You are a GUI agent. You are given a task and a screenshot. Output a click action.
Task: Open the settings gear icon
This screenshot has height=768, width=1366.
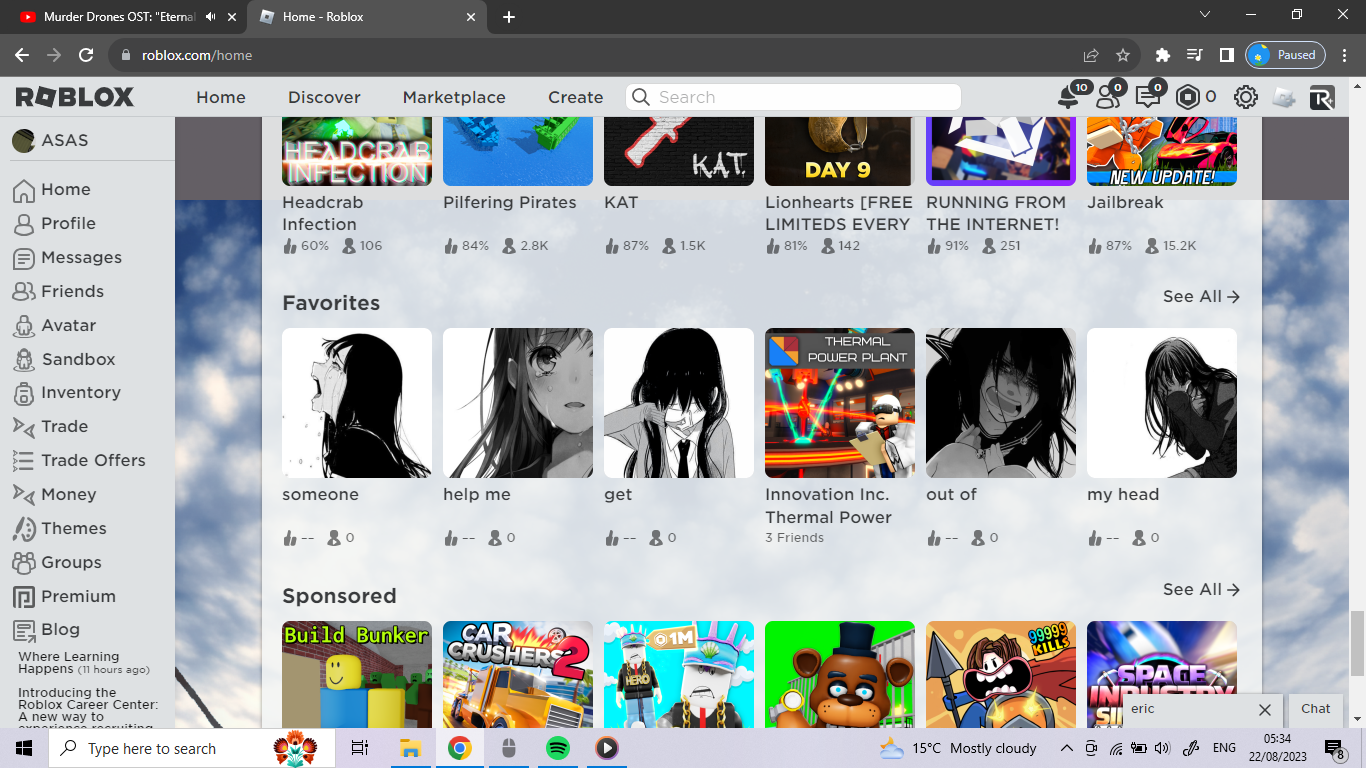(x=1245, y=97)
